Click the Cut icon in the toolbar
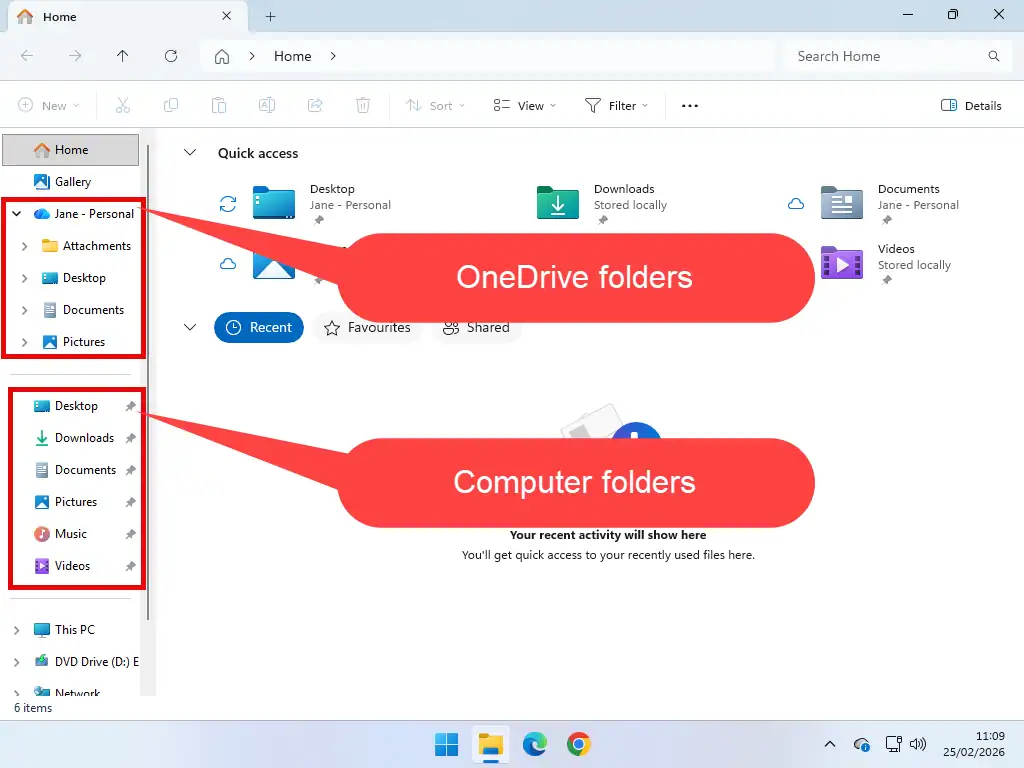This screenshot has height=768, width=1024. coord(123,105)
